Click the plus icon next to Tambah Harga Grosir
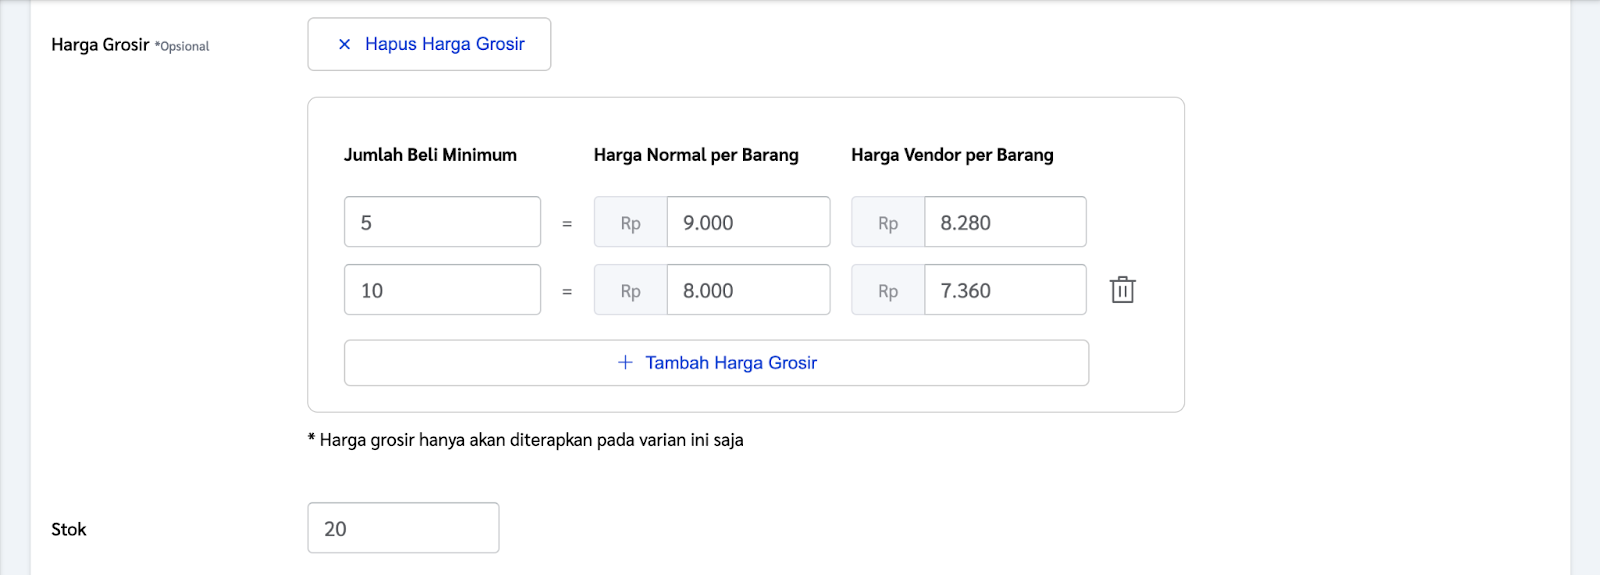Viewport: 1600px width, 575px height. (x=625, y=362)
